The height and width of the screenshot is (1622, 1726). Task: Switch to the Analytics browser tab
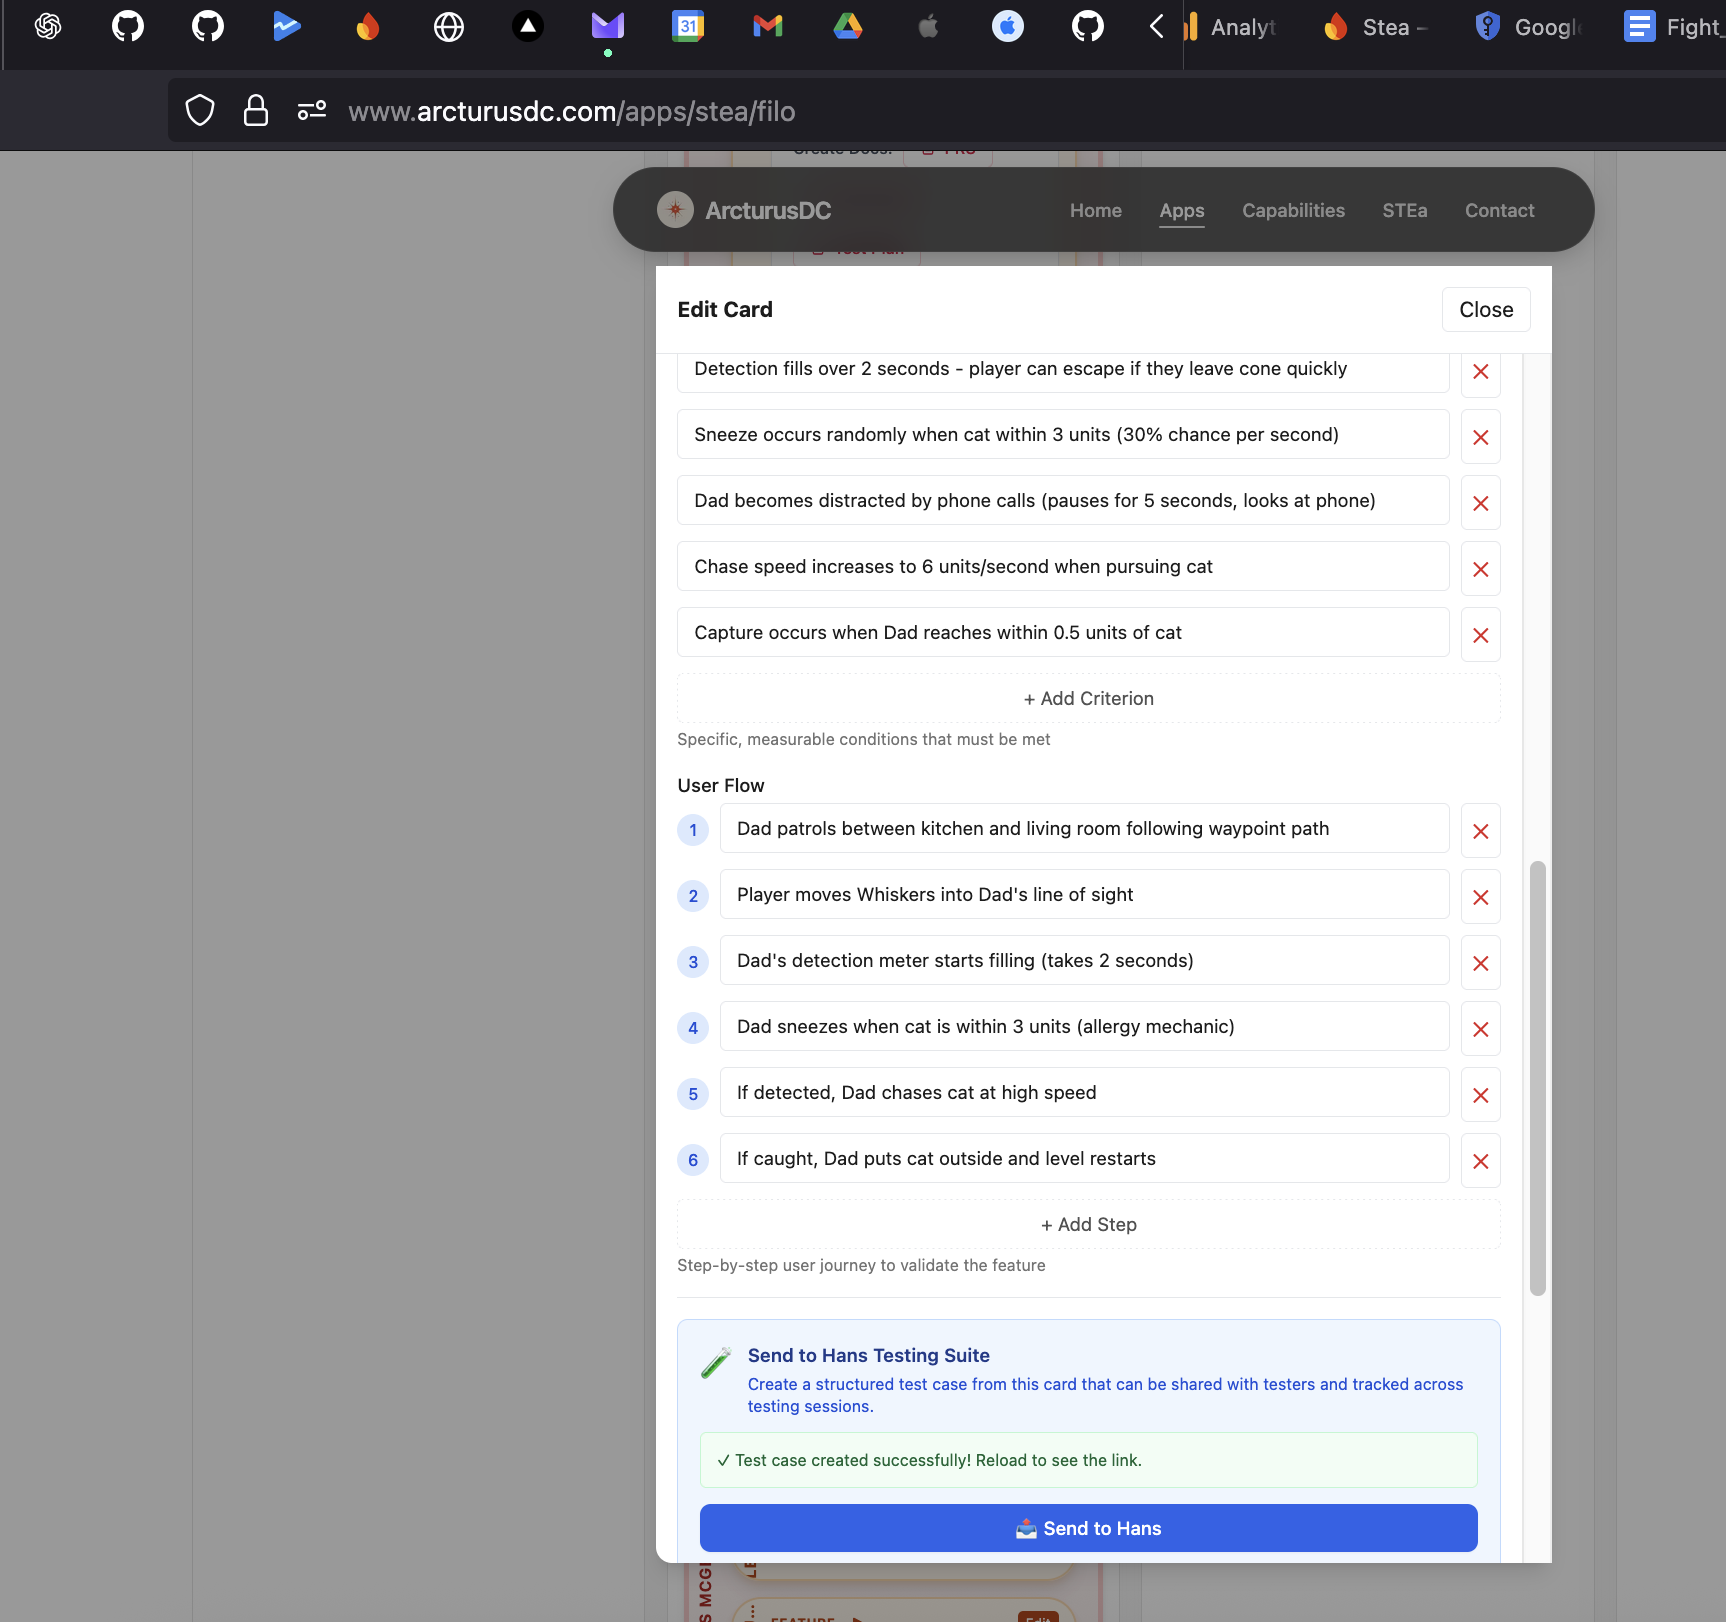point(1233,27)
